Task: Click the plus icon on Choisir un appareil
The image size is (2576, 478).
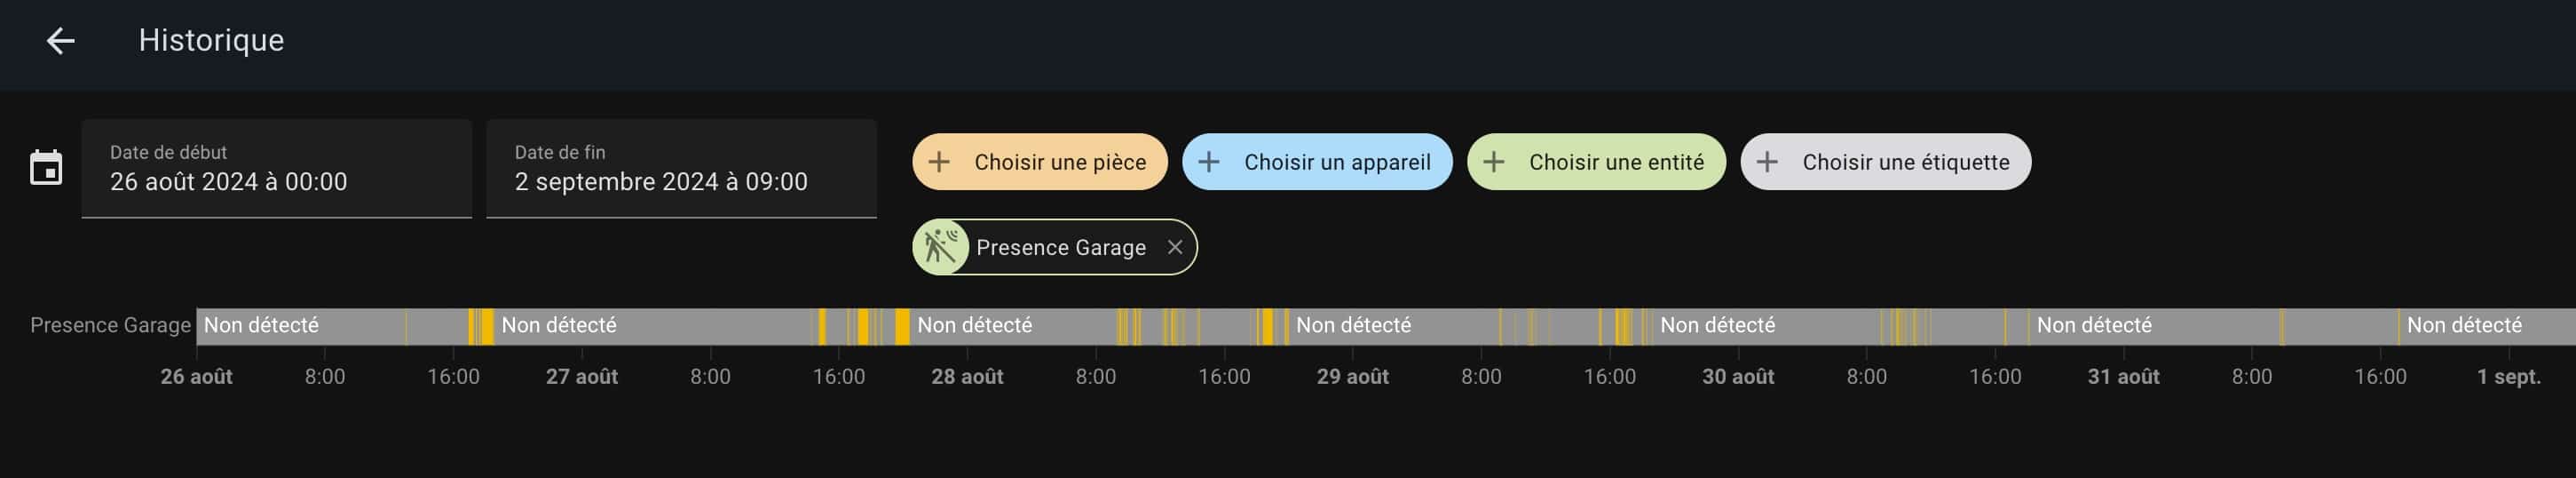Action: (x=1208, y=162)
